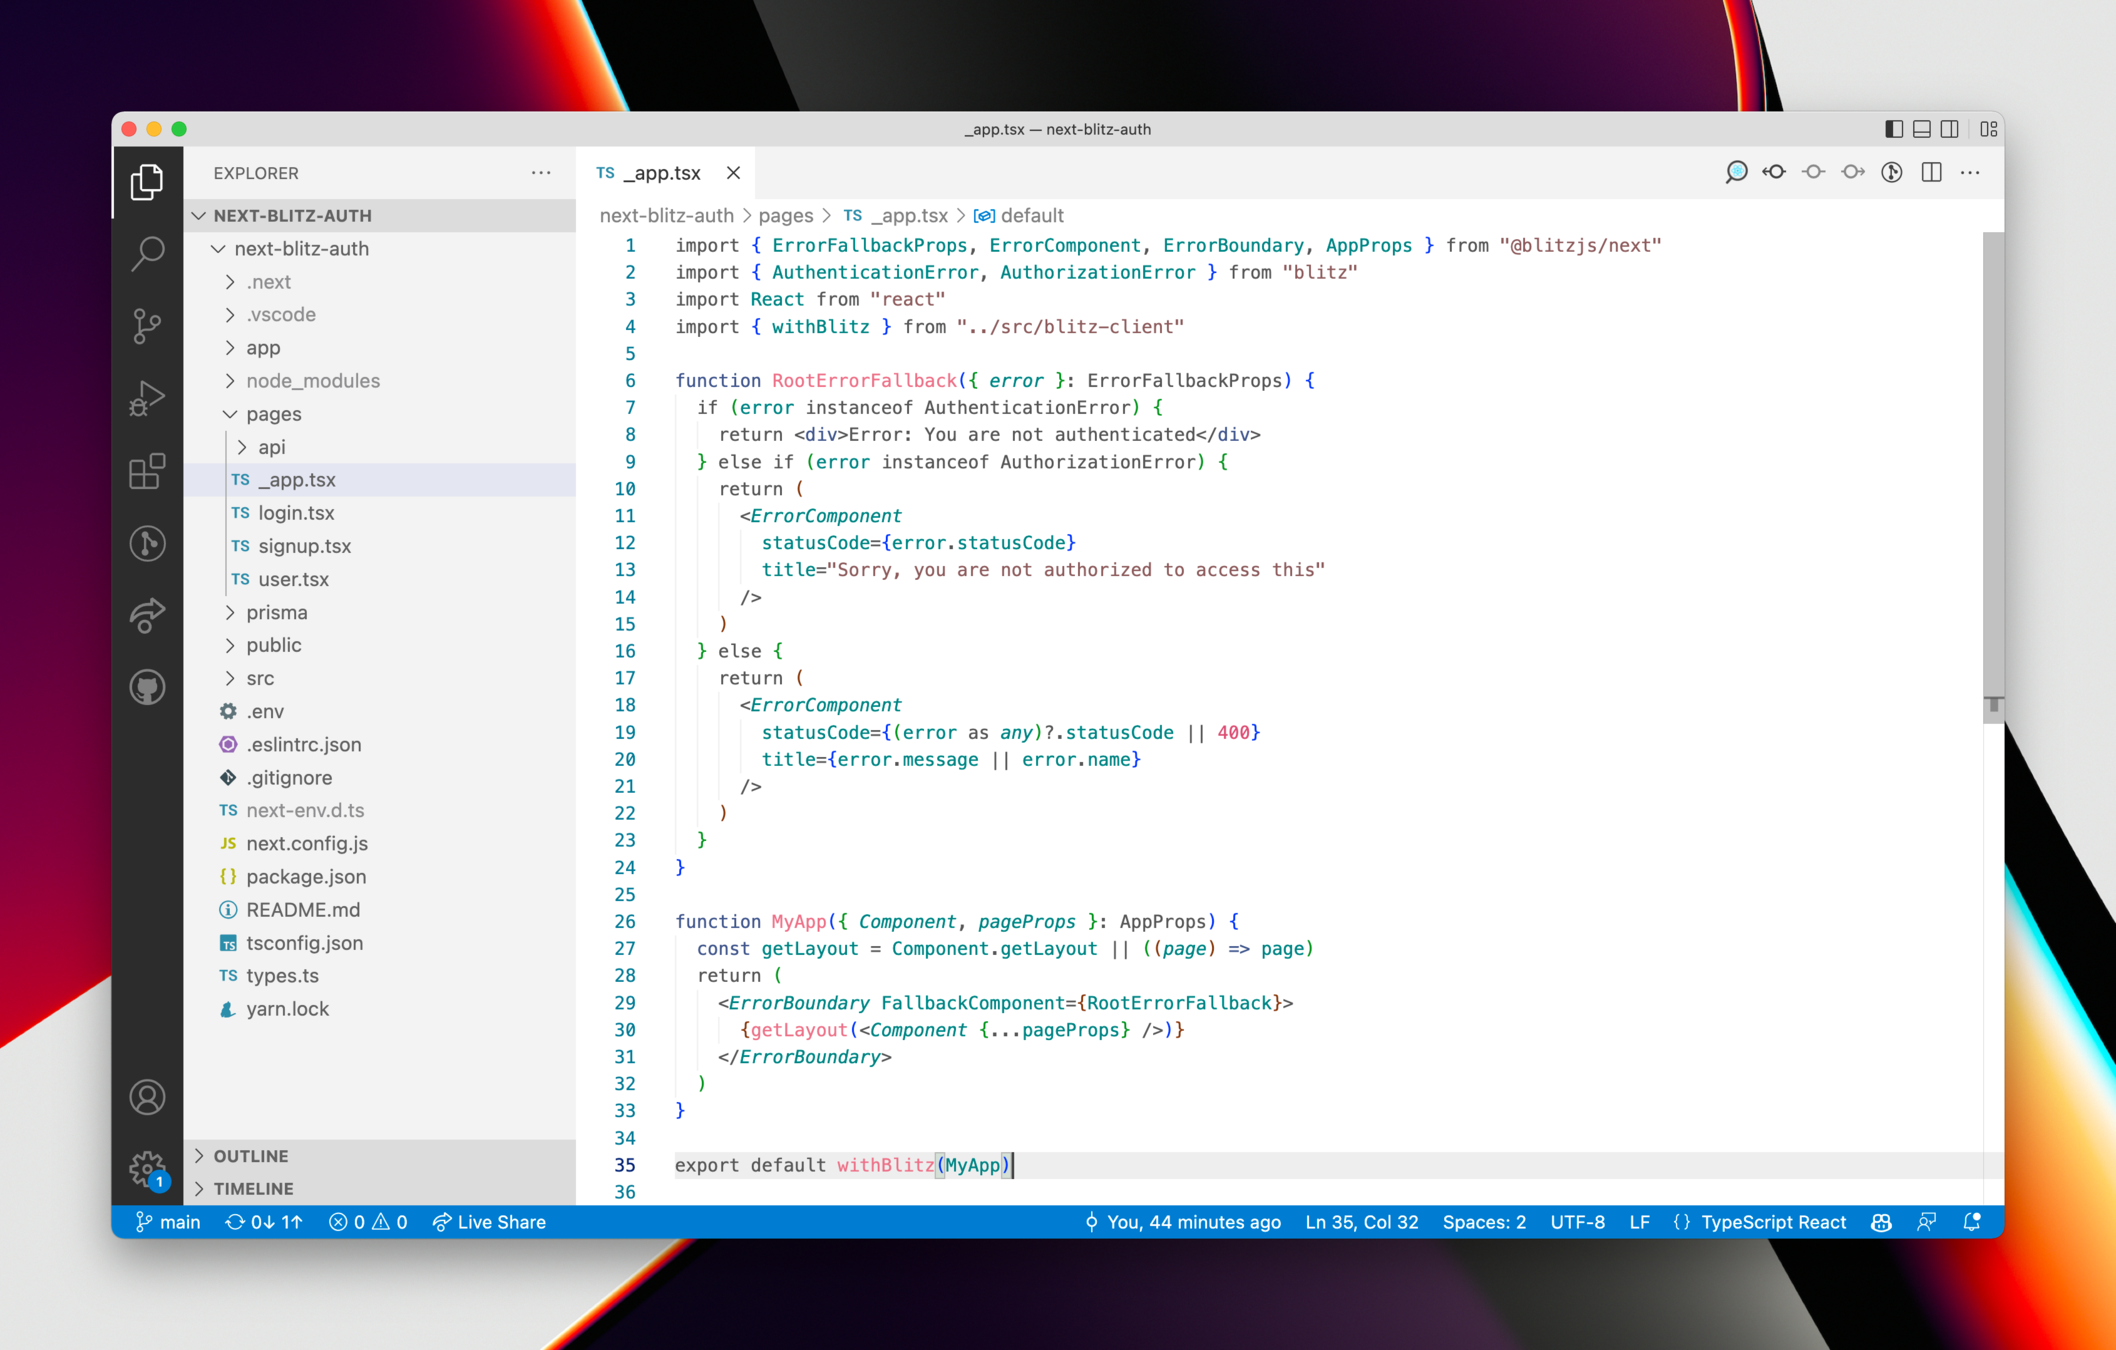Click the Accounts icon
This screenshot has width=2116, height=1350.
pyautogui.click(x=147, y=1097)
